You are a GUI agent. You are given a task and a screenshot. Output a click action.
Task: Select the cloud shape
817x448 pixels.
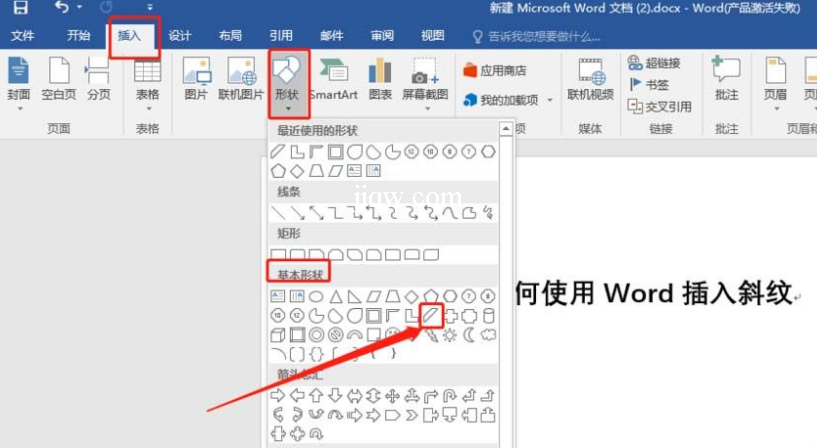488,335
